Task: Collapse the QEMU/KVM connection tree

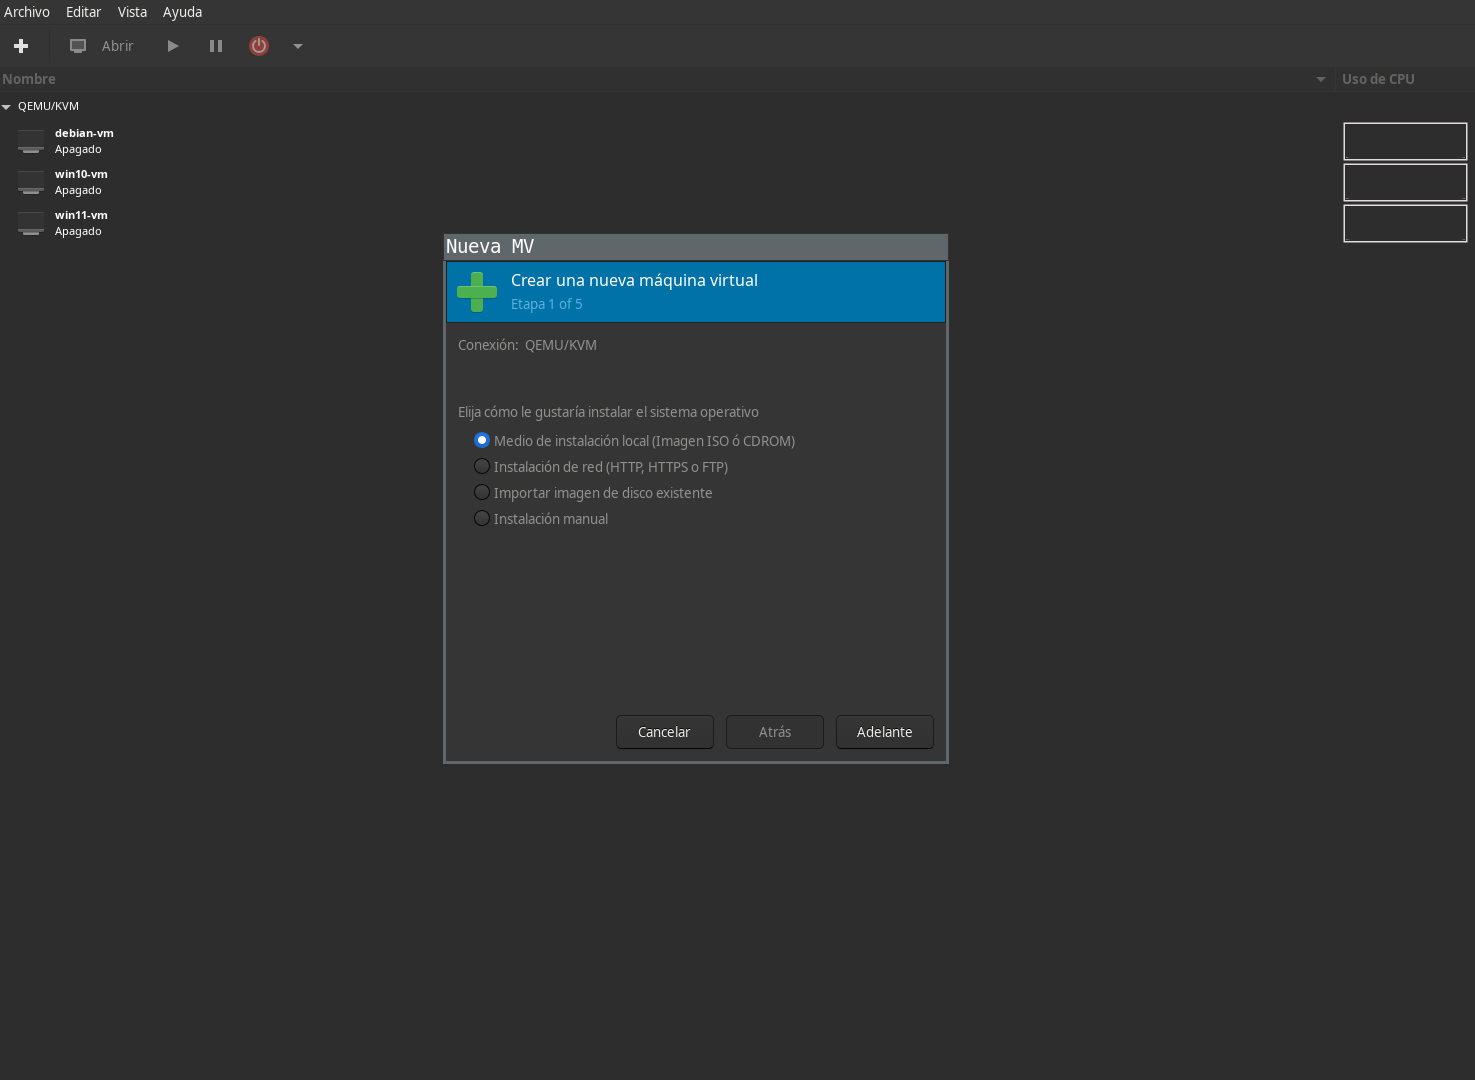Action: coord(7,107)
